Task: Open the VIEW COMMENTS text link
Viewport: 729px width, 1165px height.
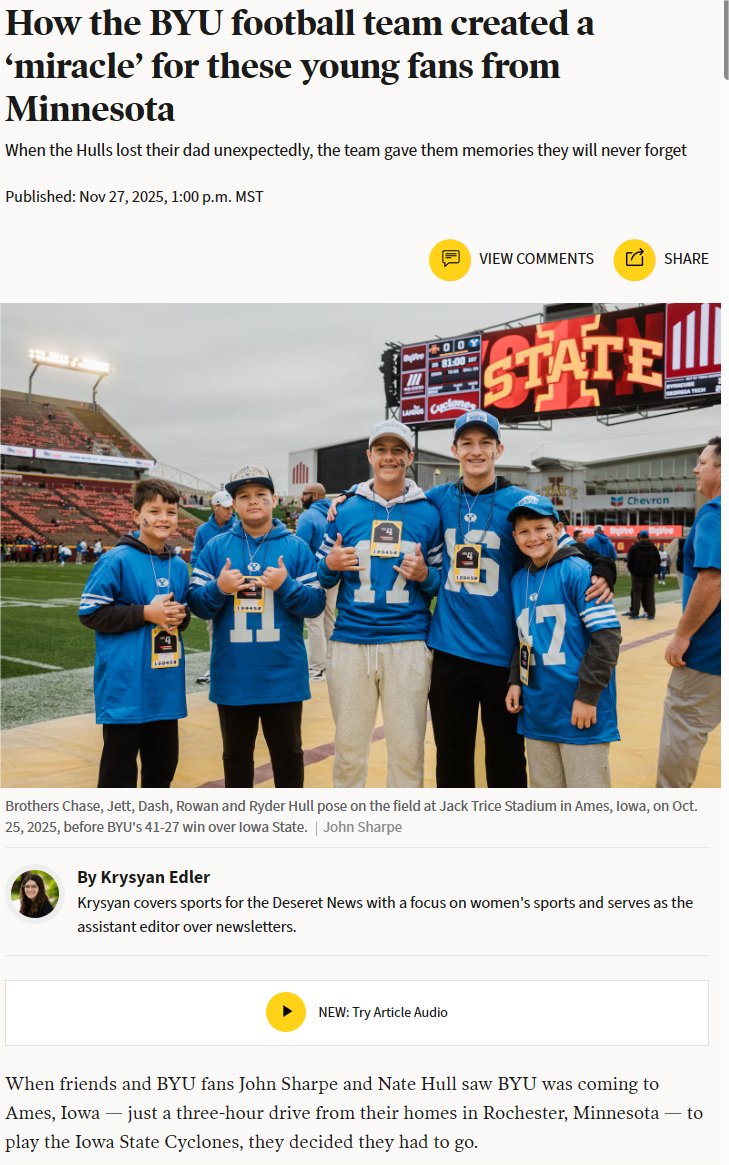Action: 536,259
